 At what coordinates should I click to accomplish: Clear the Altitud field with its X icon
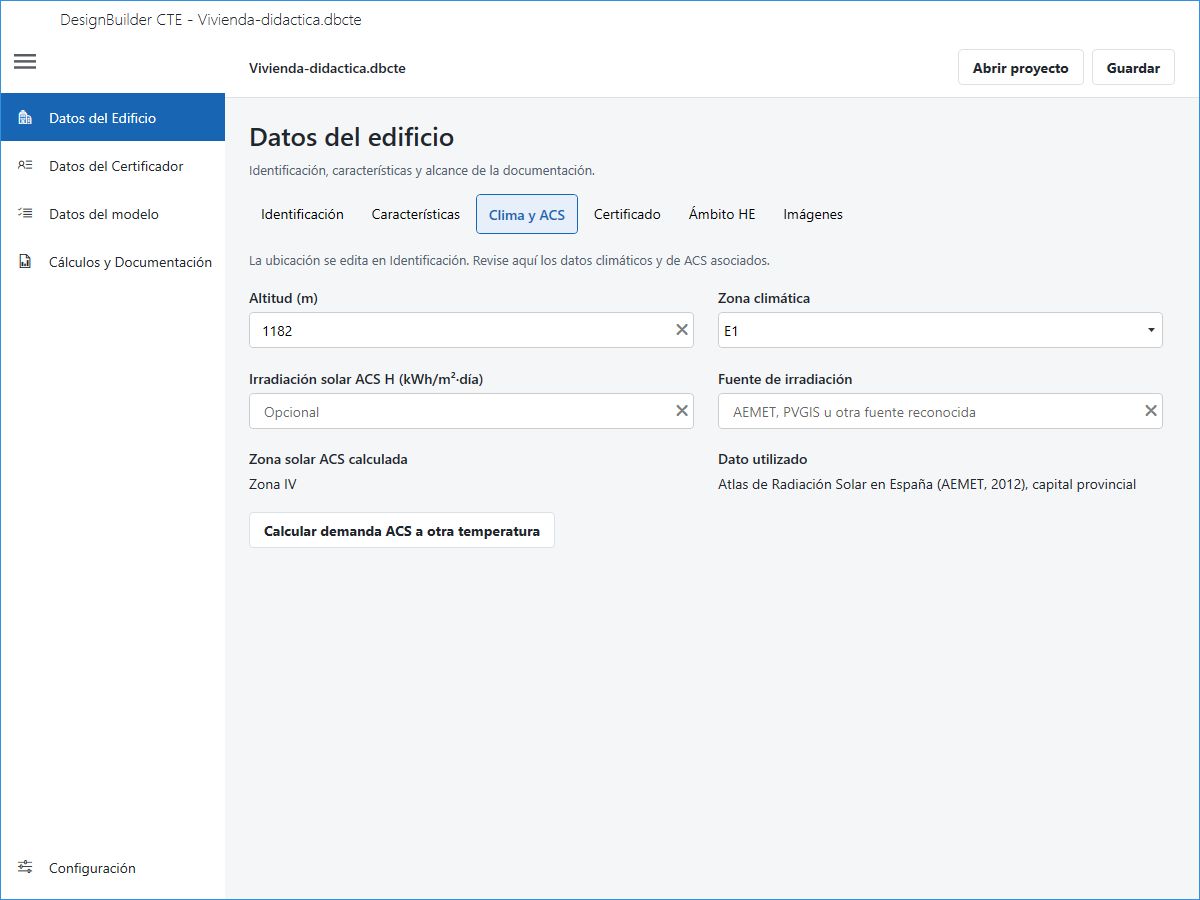[x=682, y=330]
